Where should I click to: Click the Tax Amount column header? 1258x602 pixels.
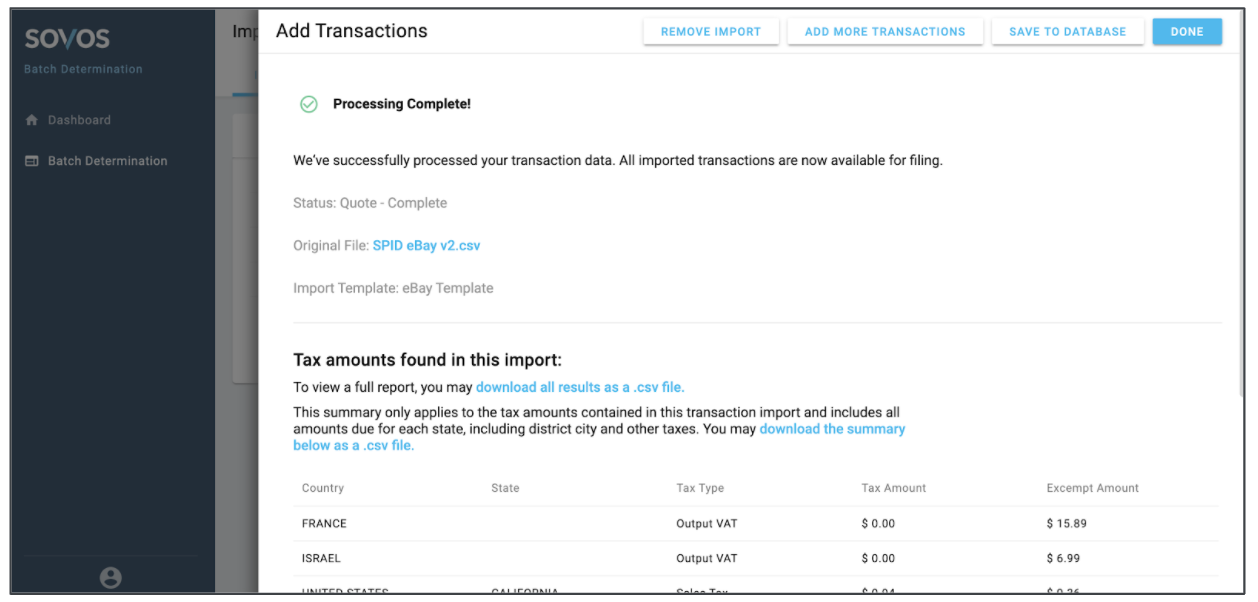point(893,488)
